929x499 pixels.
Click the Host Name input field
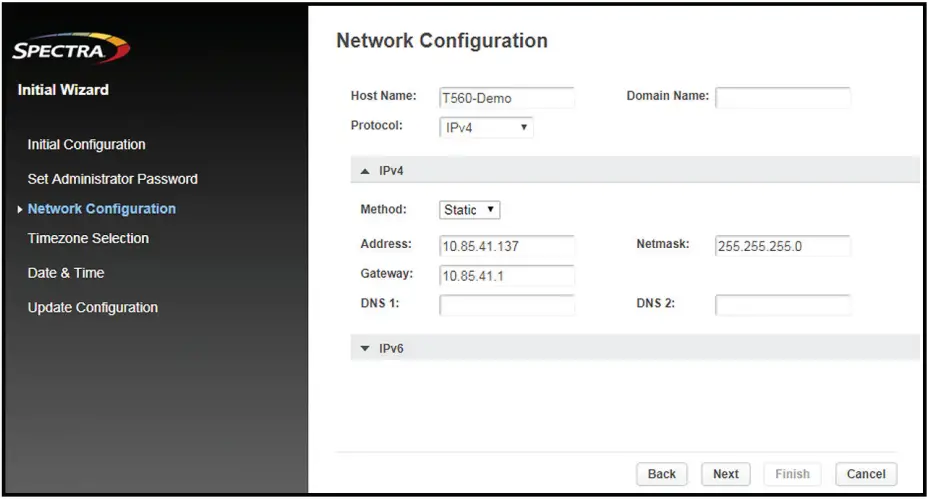pyautogui.click(x=507, y=98)
